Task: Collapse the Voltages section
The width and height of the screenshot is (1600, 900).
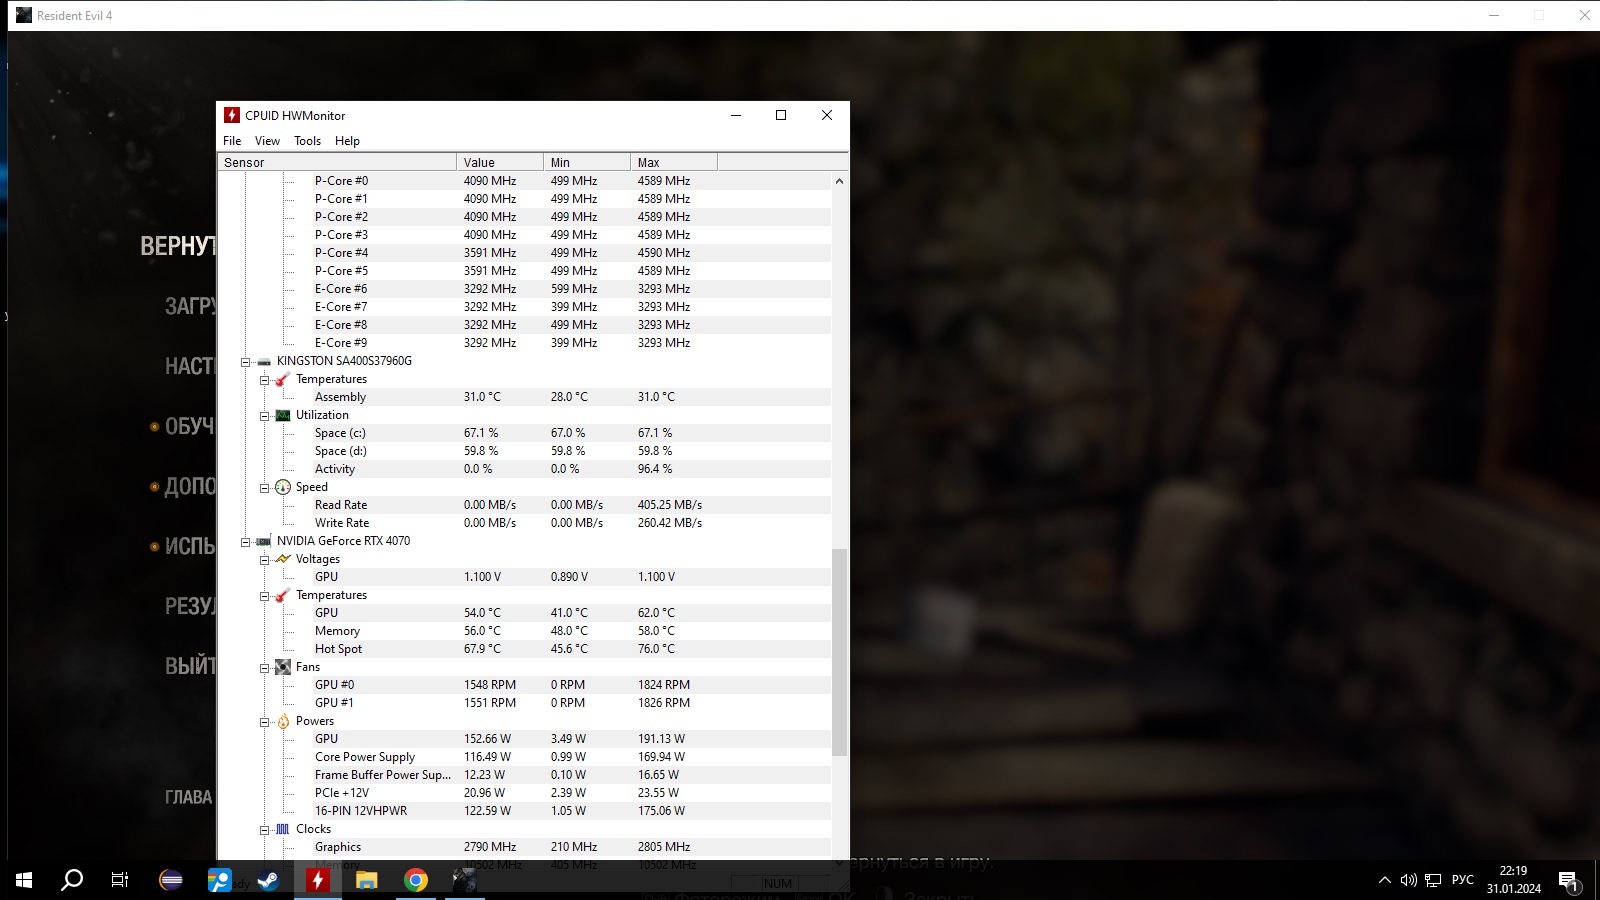Action: point(264,559)
